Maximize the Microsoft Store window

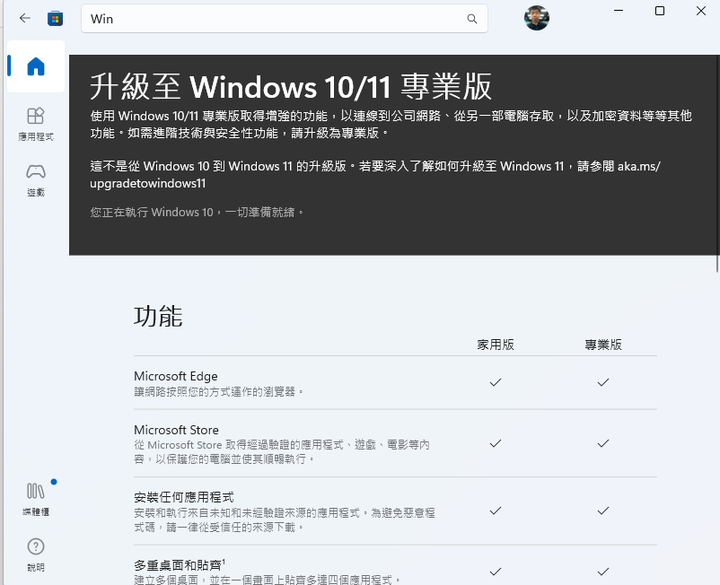659,11
